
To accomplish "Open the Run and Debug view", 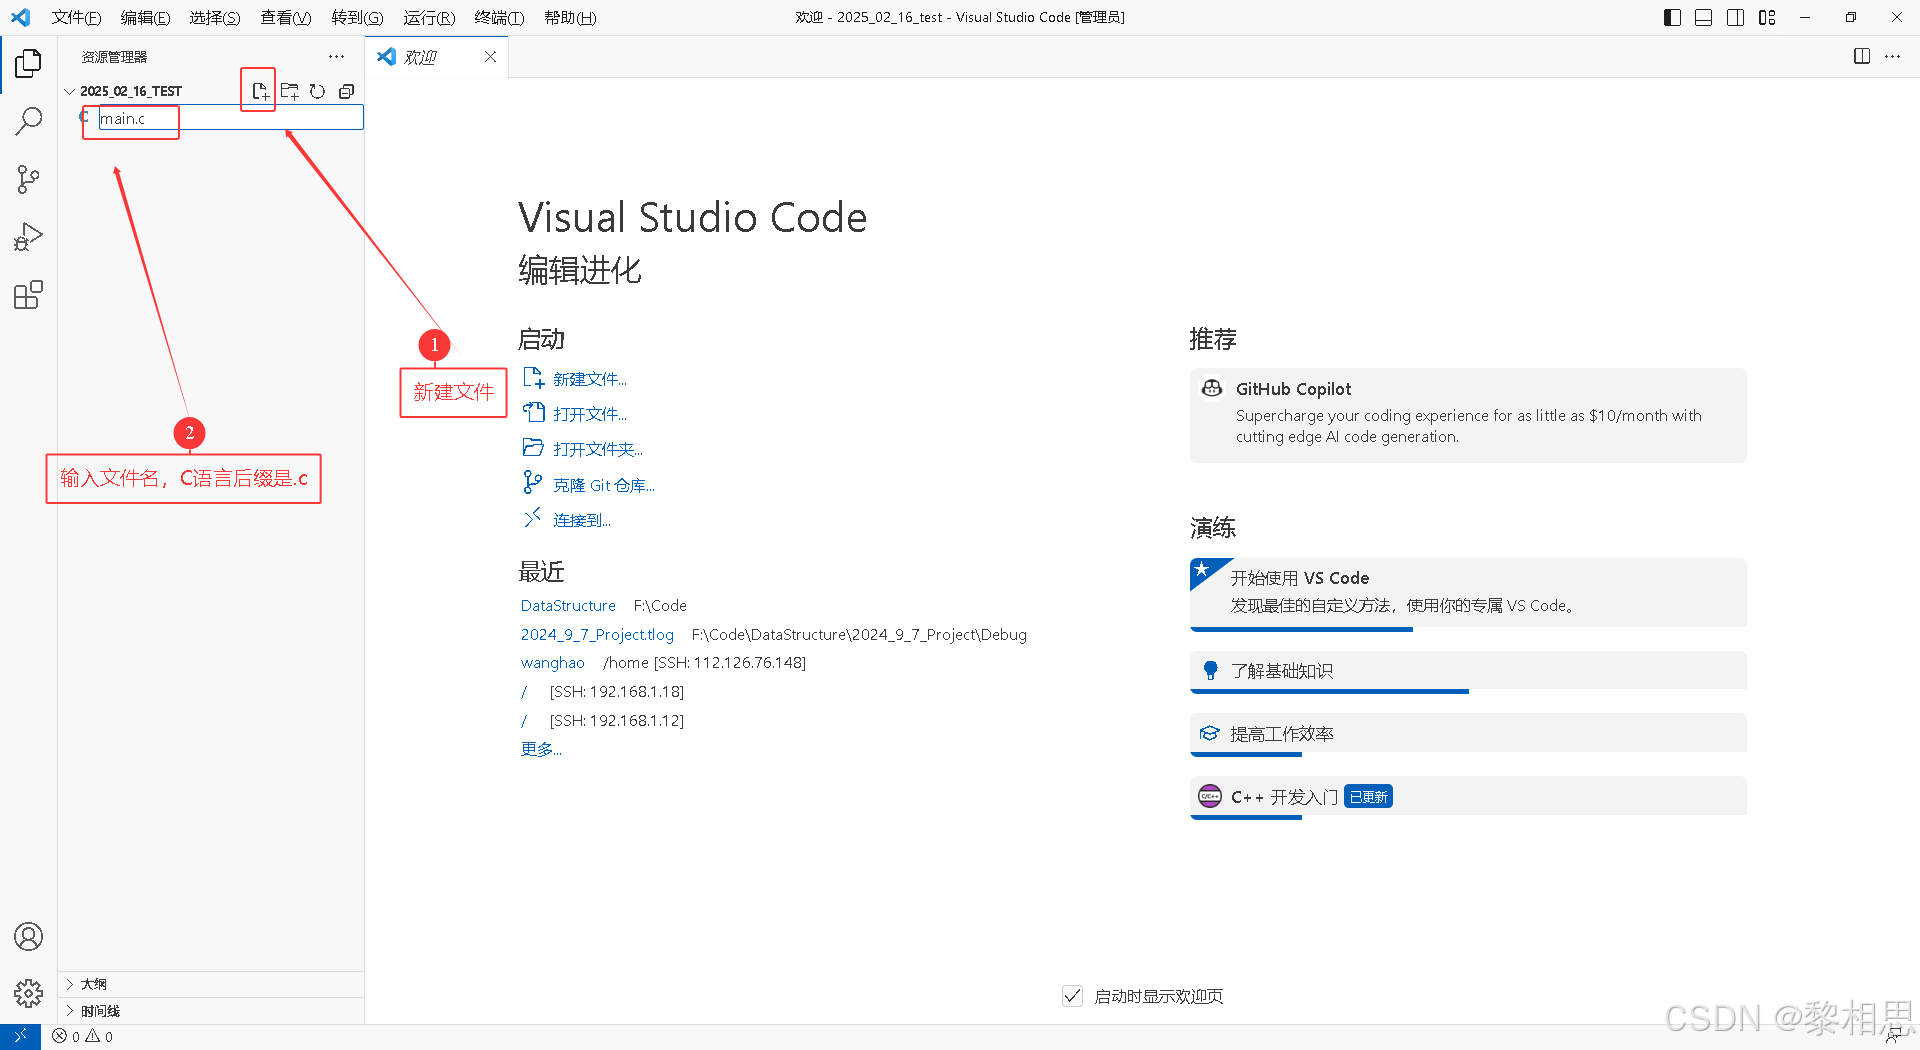I will (28, 237).
